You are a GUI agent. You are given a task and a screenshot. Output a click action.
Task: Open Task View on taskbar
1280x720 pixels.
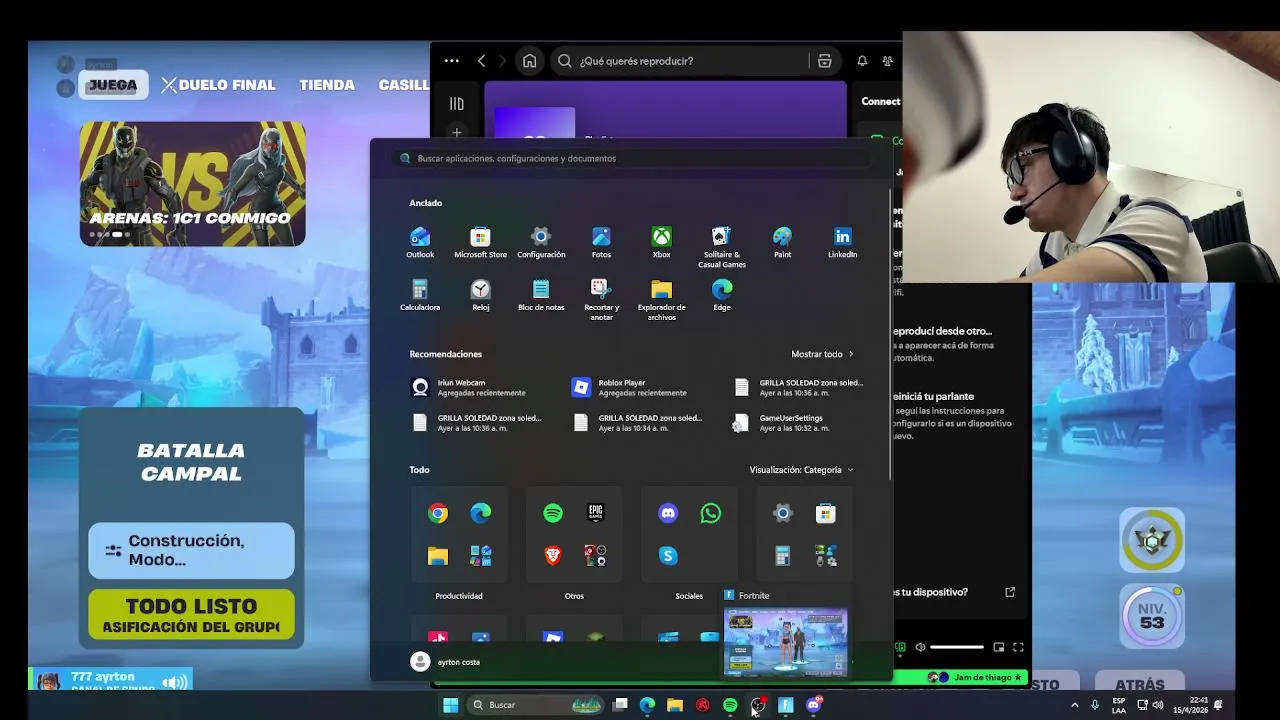[620, 705]
